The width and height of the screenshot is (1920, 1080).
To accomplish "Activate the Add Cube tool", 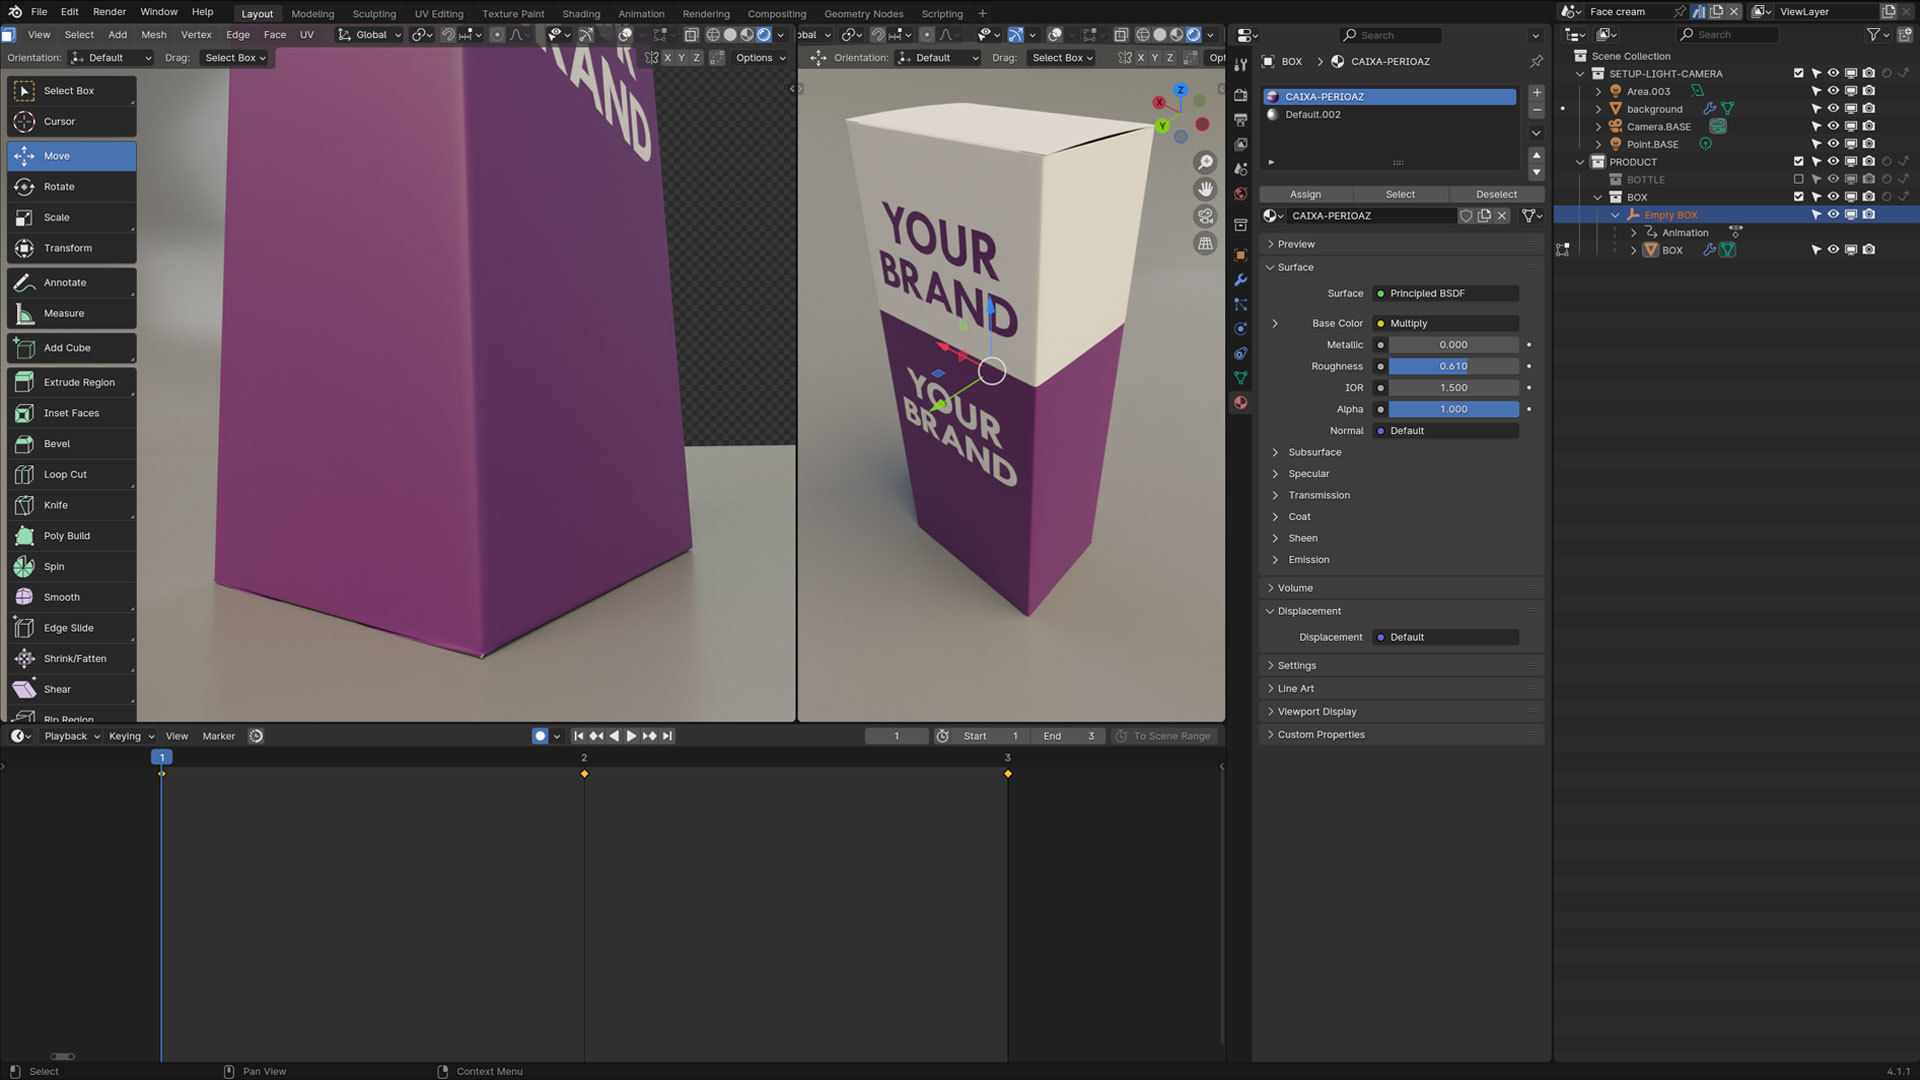I will (x=71, y=348).
